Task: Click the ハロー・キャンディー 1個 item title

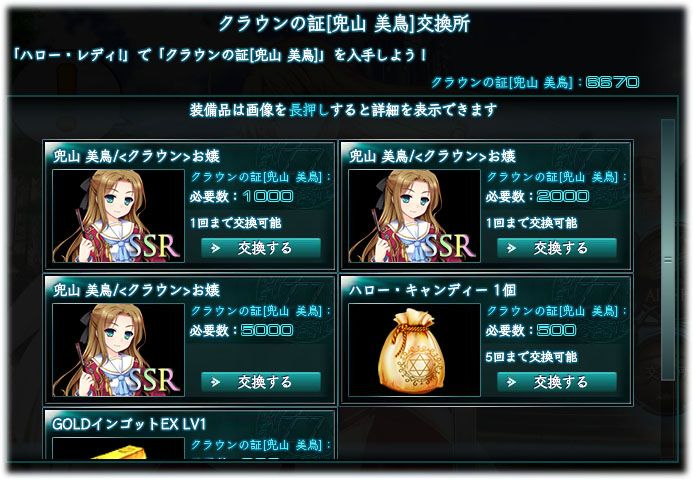Action: point(432,290)
